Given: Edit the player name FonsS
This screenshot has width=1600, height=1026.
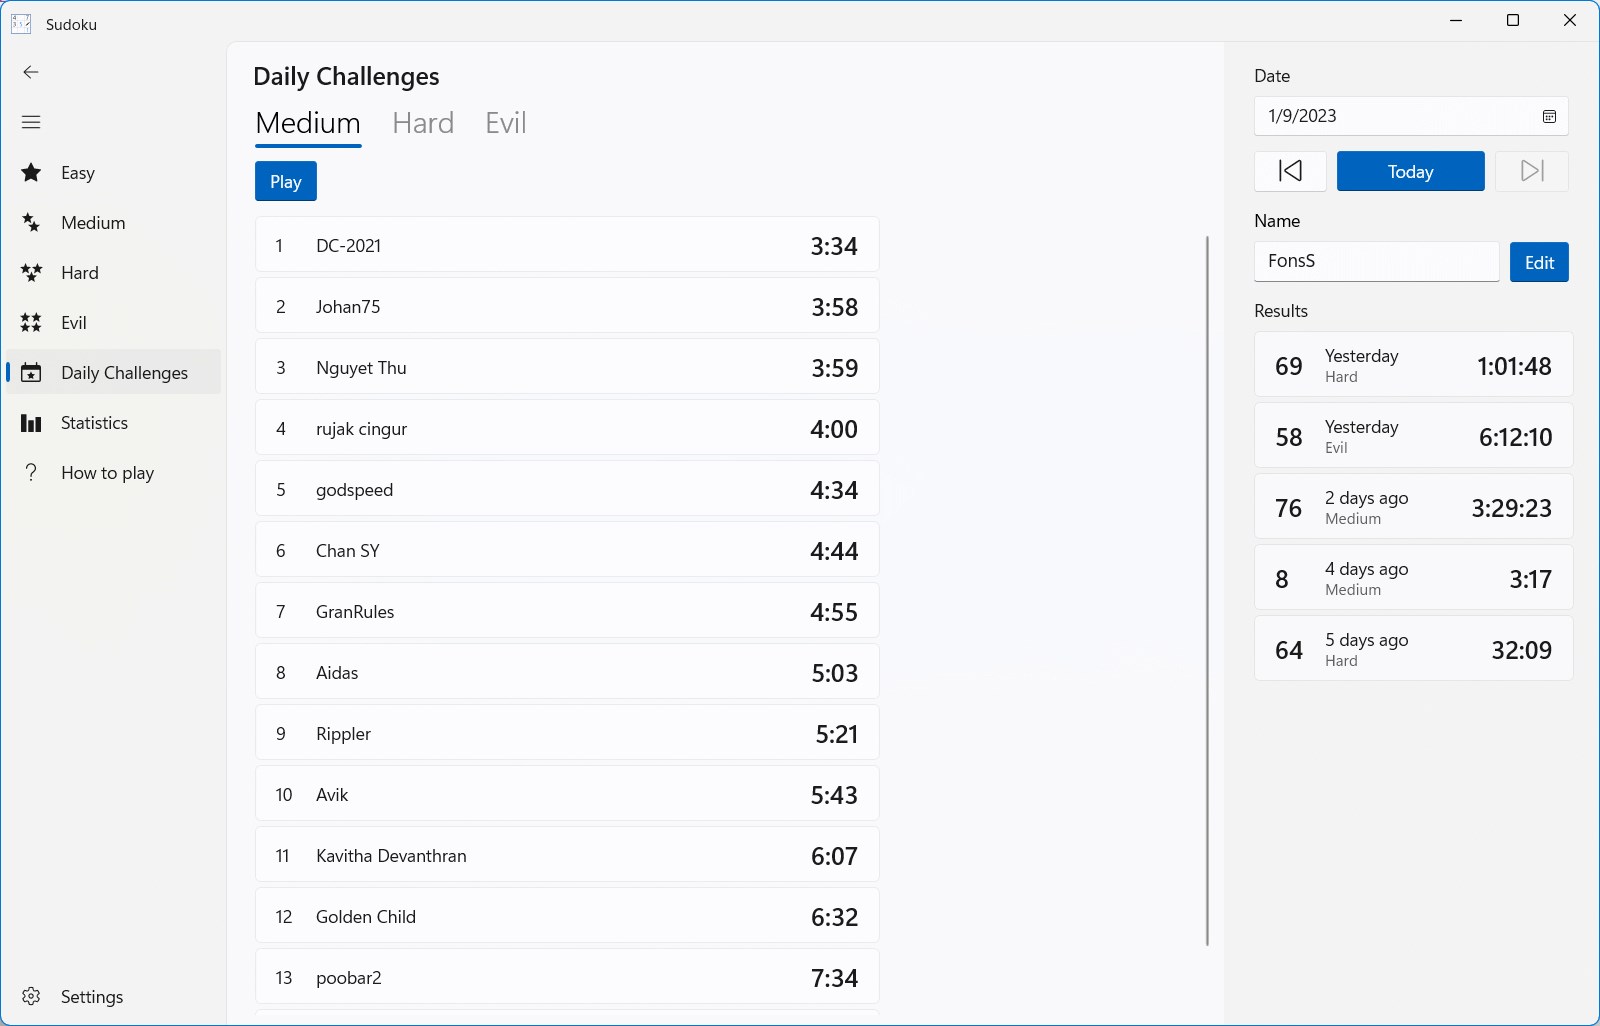Looking at the screenshot, I should point(1538,261).
